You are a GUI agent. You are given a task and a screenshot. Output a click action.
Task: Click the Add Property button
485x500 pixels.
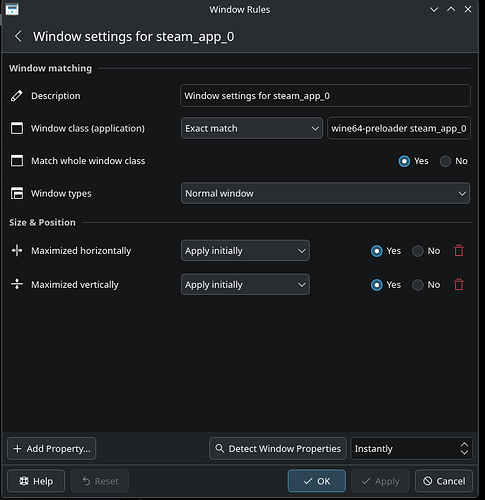[52, 449]
